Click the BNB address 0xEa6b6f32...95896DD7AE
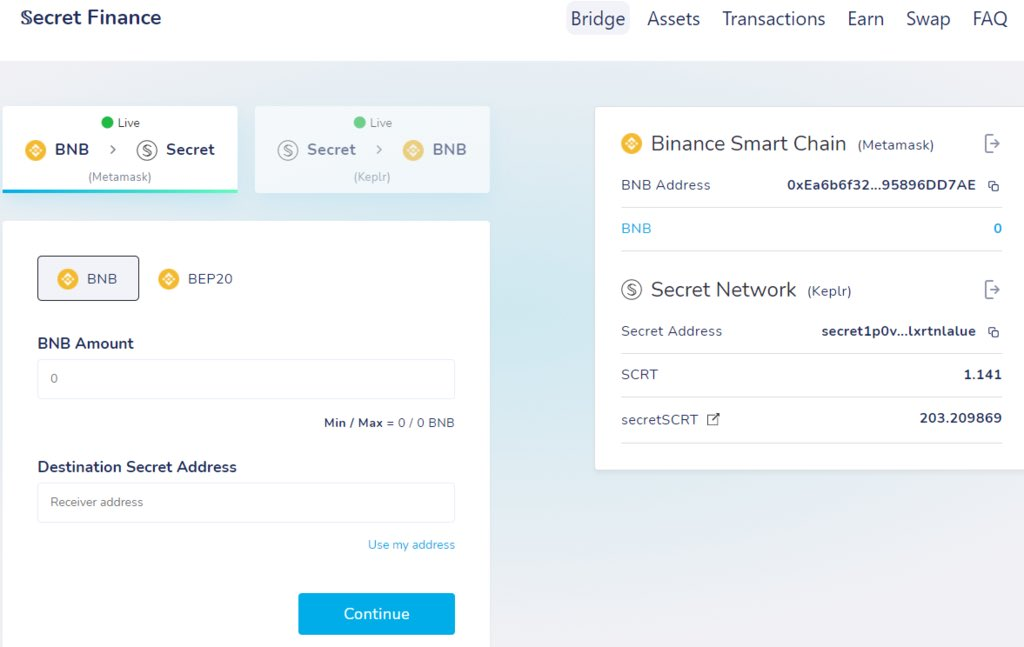This screenshot has width=1024, height=647. click(x=881, y=185)
